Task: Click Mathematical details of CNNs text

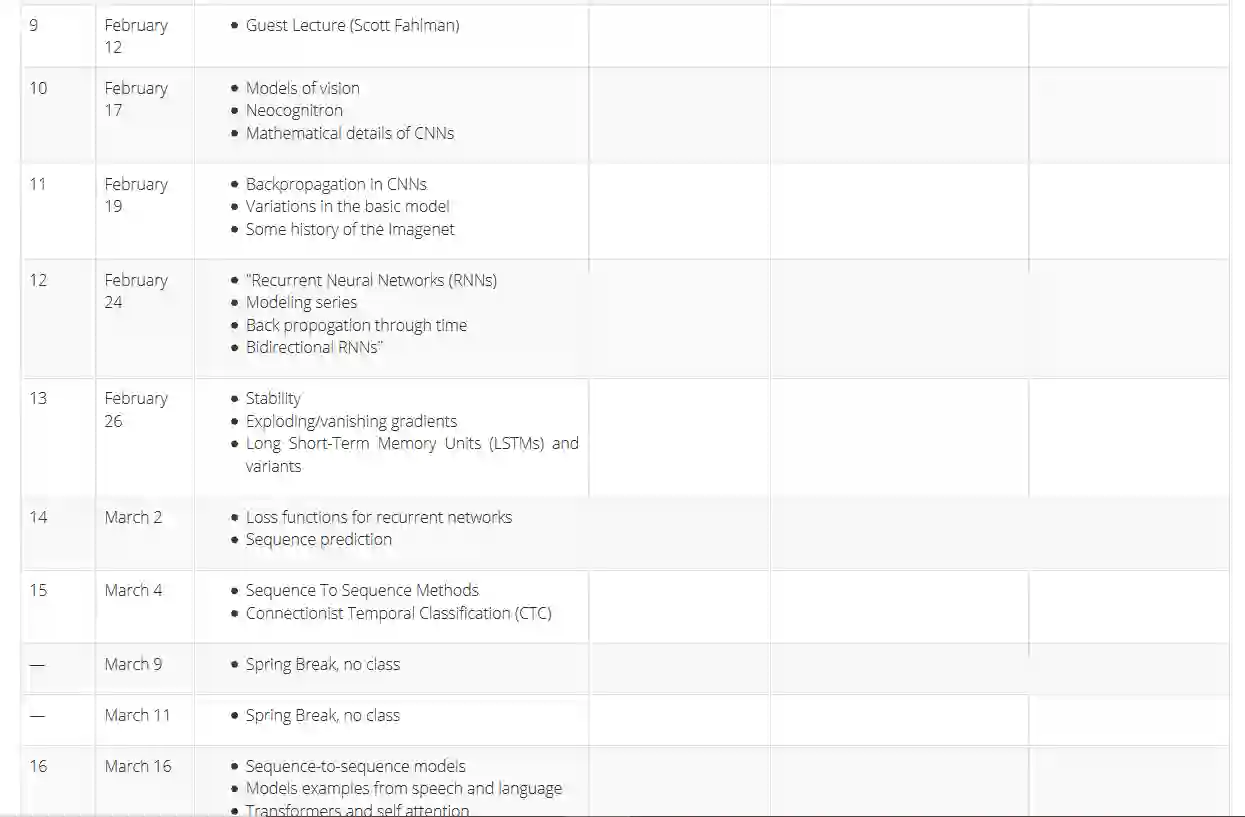Action: pos(349,133)
